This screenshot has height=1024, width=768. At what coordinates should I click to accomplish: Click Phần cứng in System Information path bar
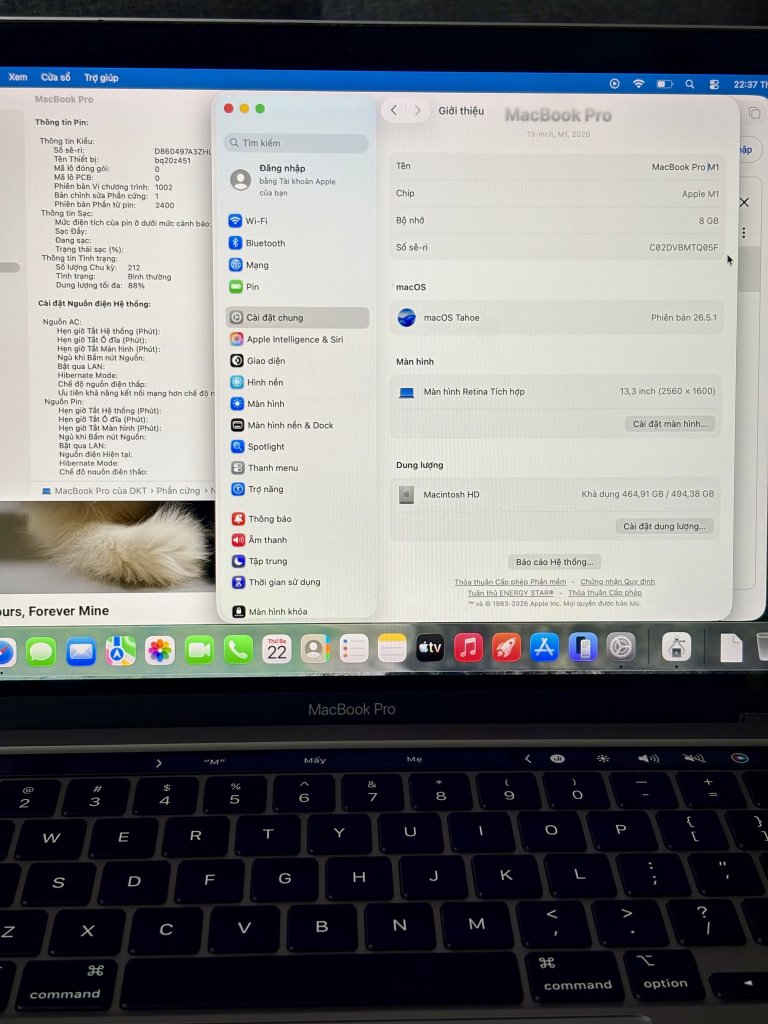pos(178,490)
